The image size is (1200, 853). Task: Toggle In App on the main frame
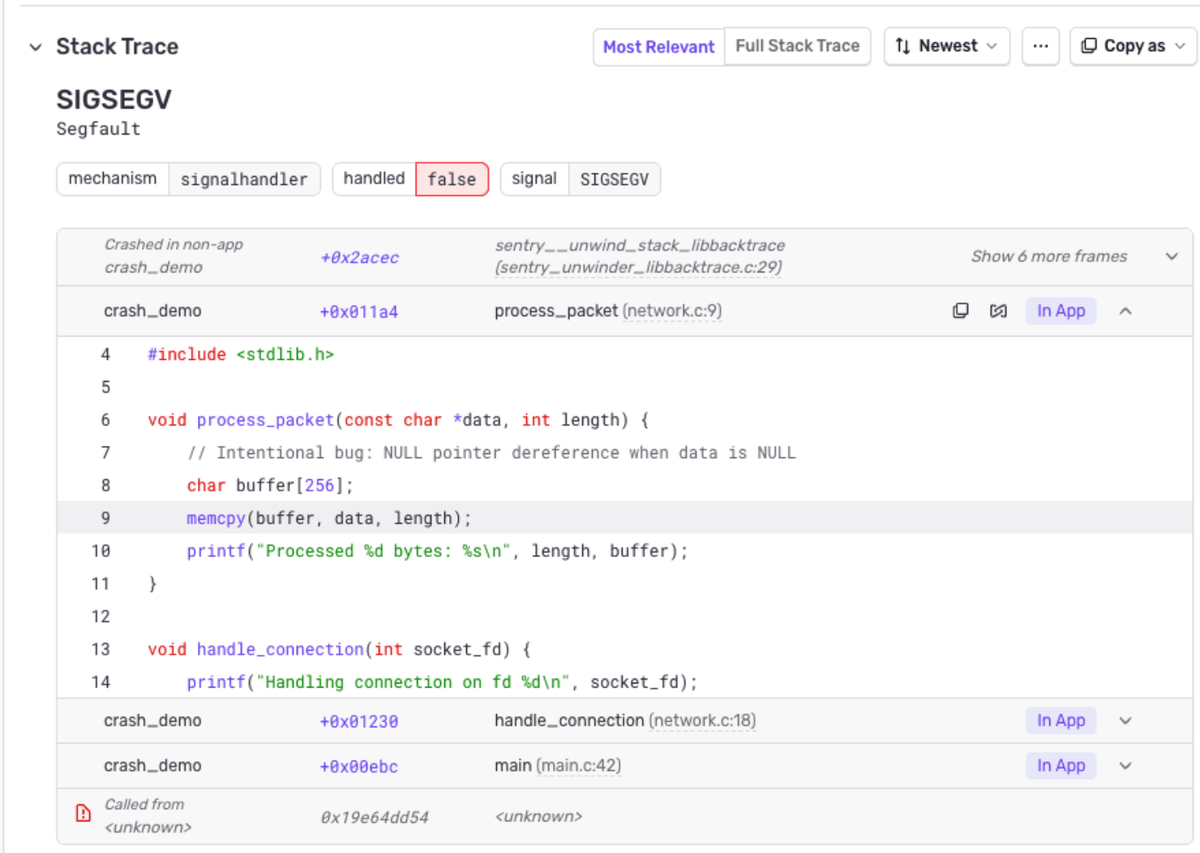(1061, 765)
